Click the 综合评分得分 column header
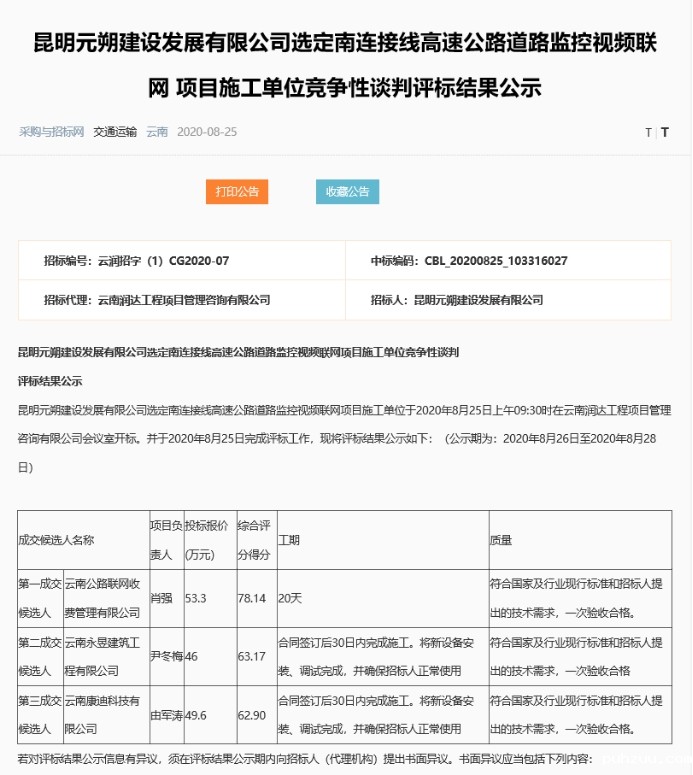Viewport: 693px width, 775px height. point(255,539)
